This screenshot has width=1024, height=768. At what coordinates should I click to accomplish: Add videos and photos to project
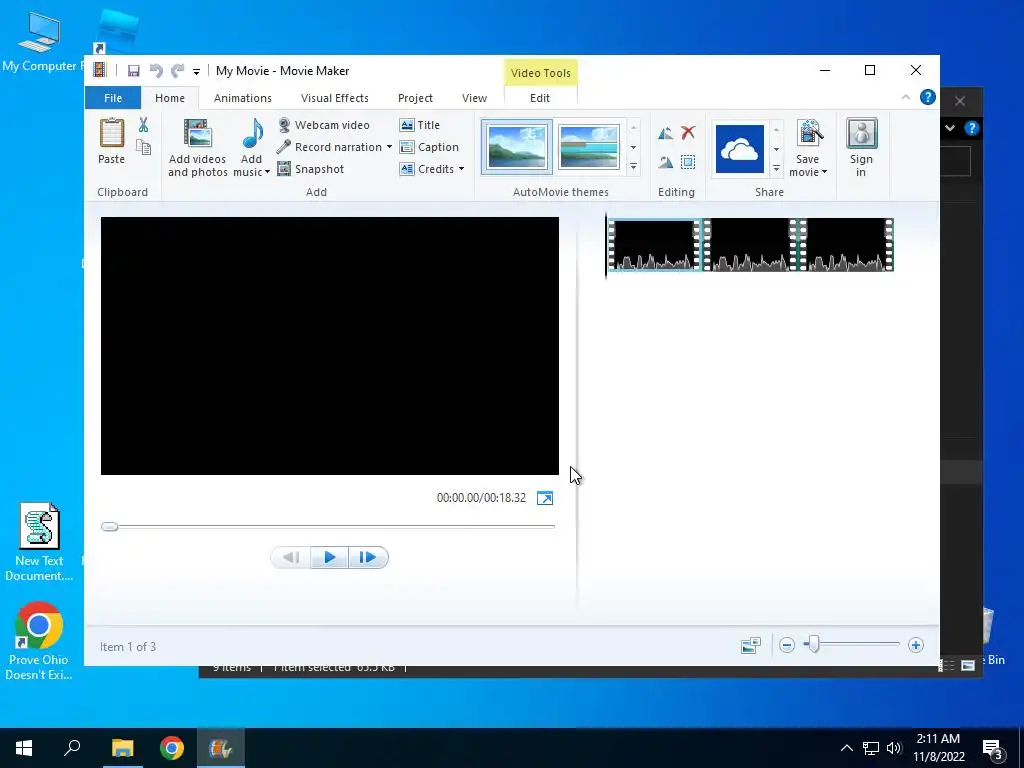[x=197, y=148]
